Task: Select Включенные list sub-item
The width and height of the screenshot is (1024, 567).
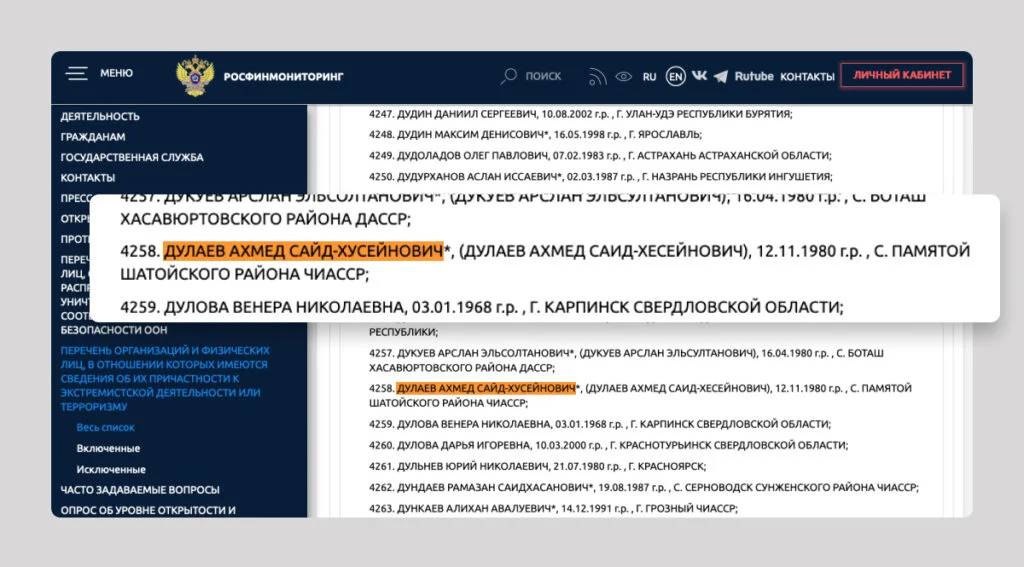Action: click(108, 449)
